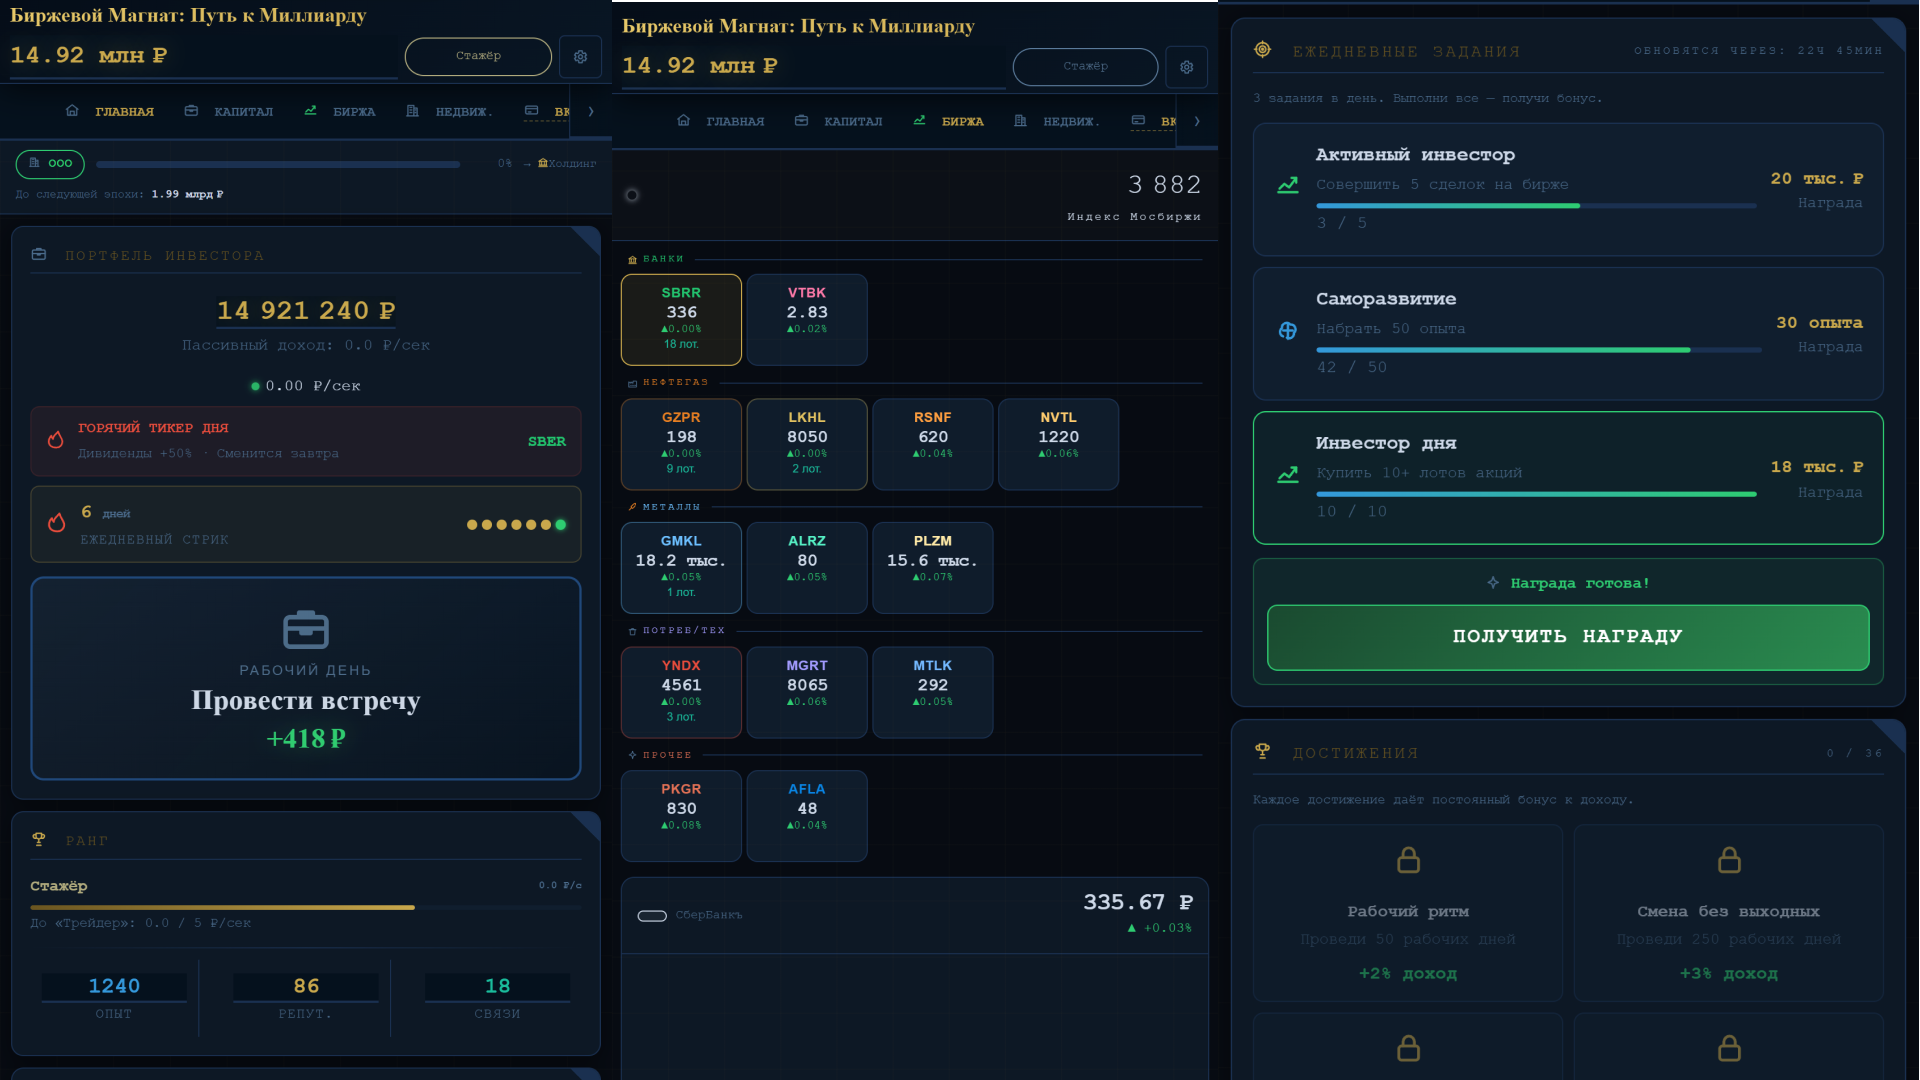Open НЕДВИЖ. tab in middle panel
This screenshot has height=1080, width=1920.
pyautogui.click(x=1057, y=121)
